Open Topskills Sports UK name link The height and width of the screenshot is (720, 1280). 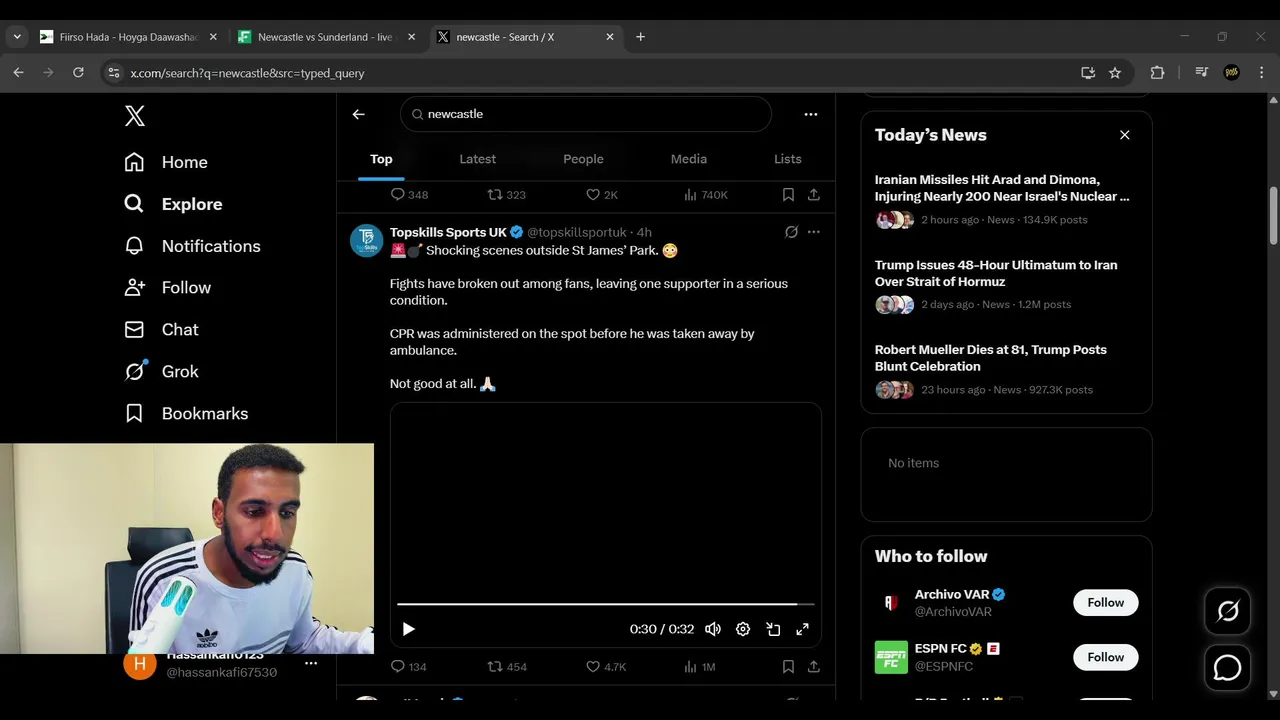click(448, 232)
